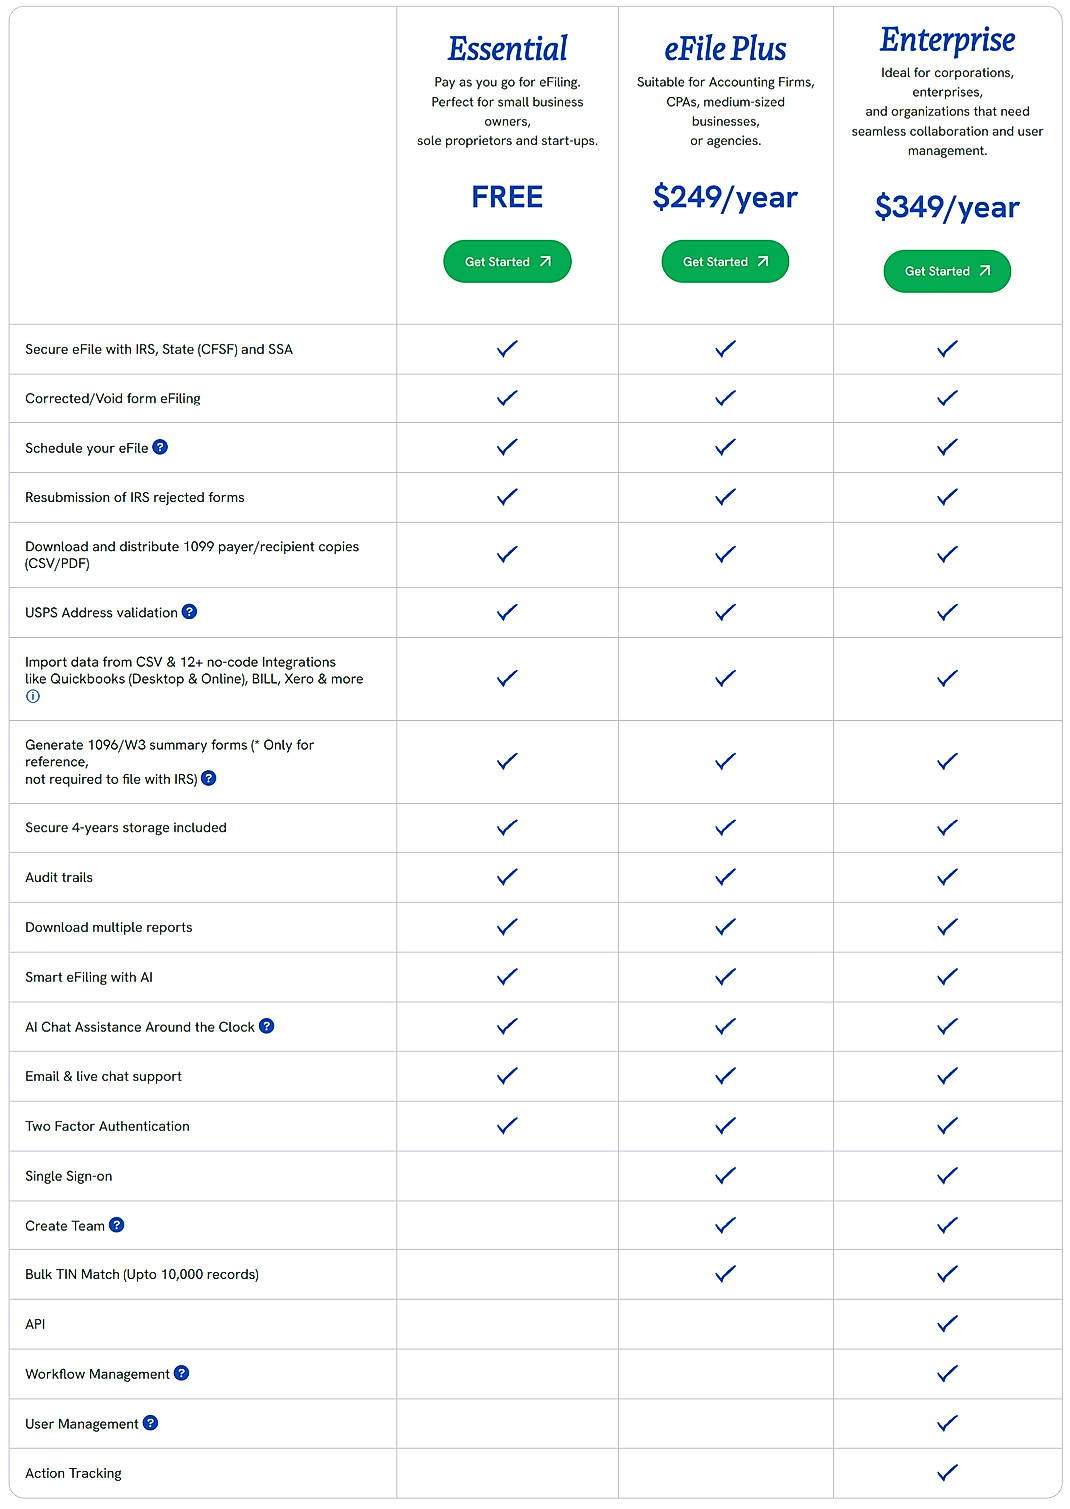Select the eFile Plus plan heading
Viewport: 1070px width, 1509px height.
point(724,47)
